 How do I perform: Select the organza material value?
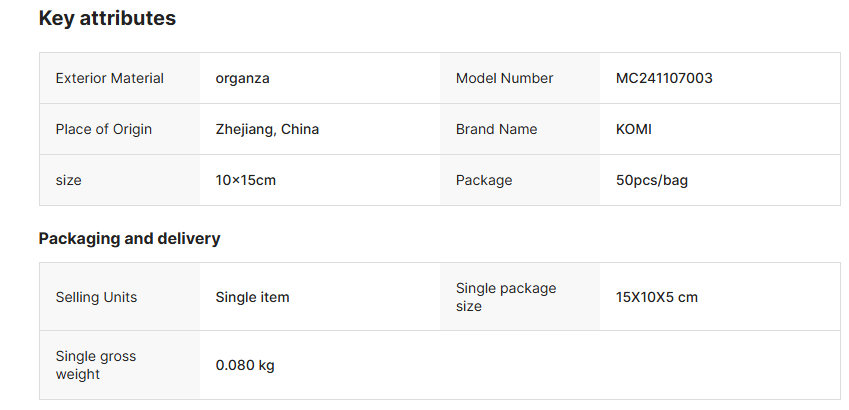pos(243,78)
